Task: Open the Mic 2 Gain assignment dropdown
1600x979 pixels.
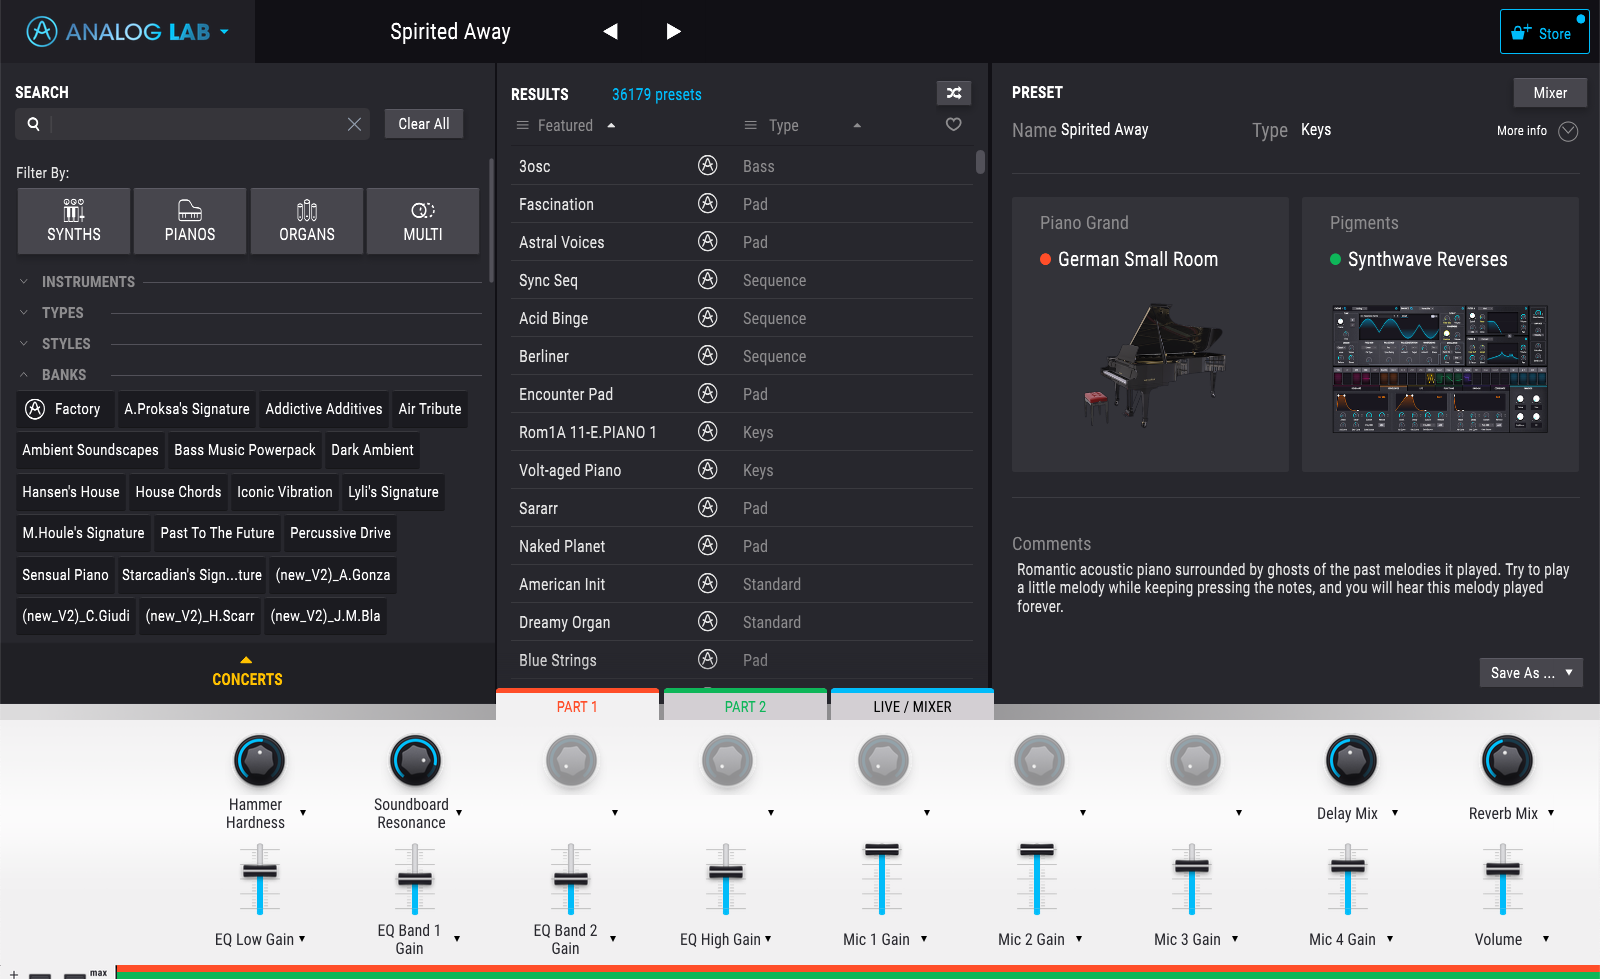Action: [1079, 939]
